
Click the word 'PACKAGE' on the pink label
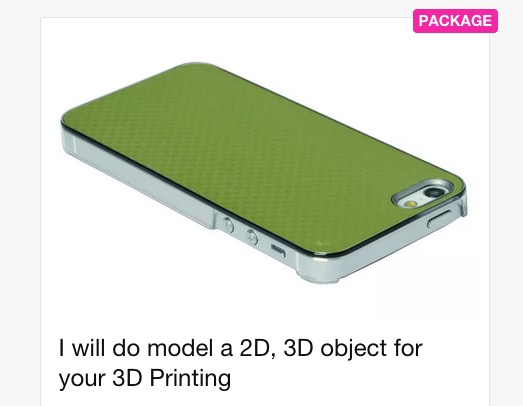455,21
